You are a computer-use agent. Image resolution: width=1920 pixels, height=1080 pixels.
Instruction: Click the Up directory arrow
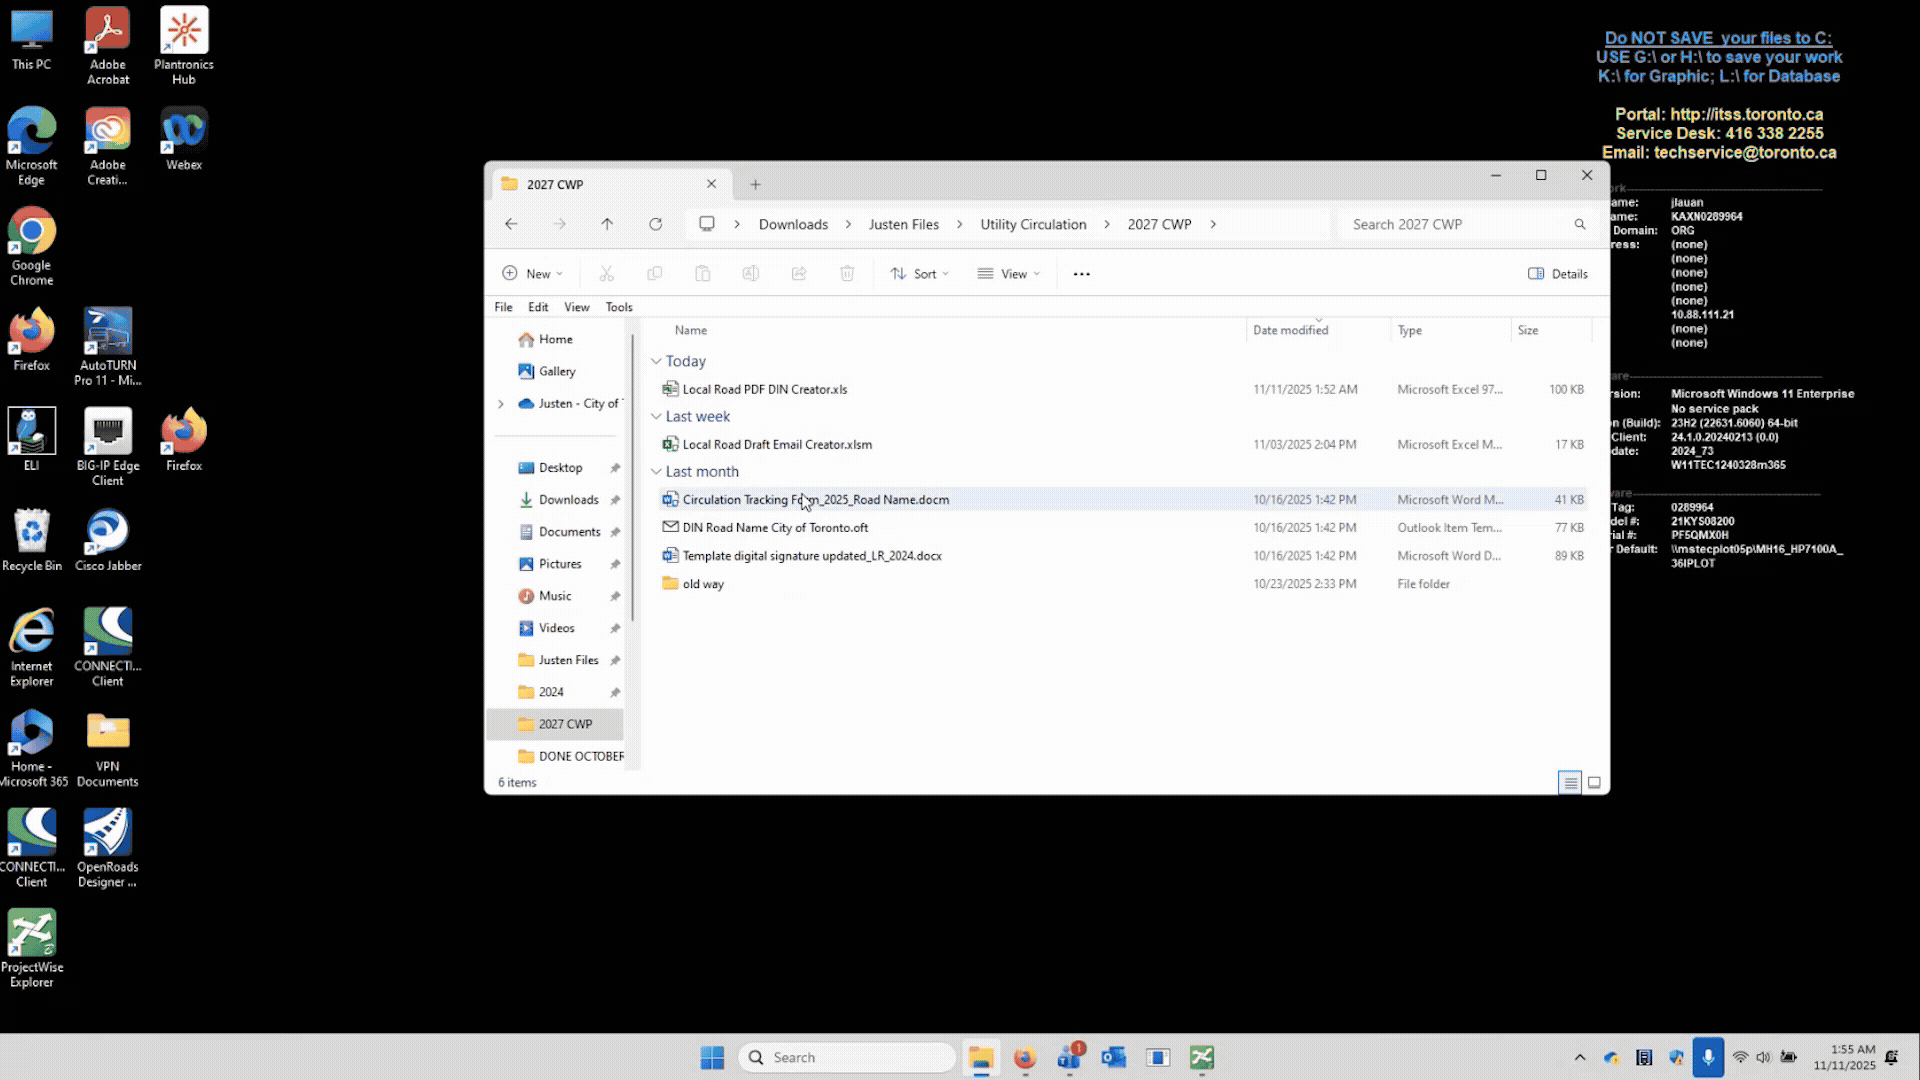(x=607, y=224)
